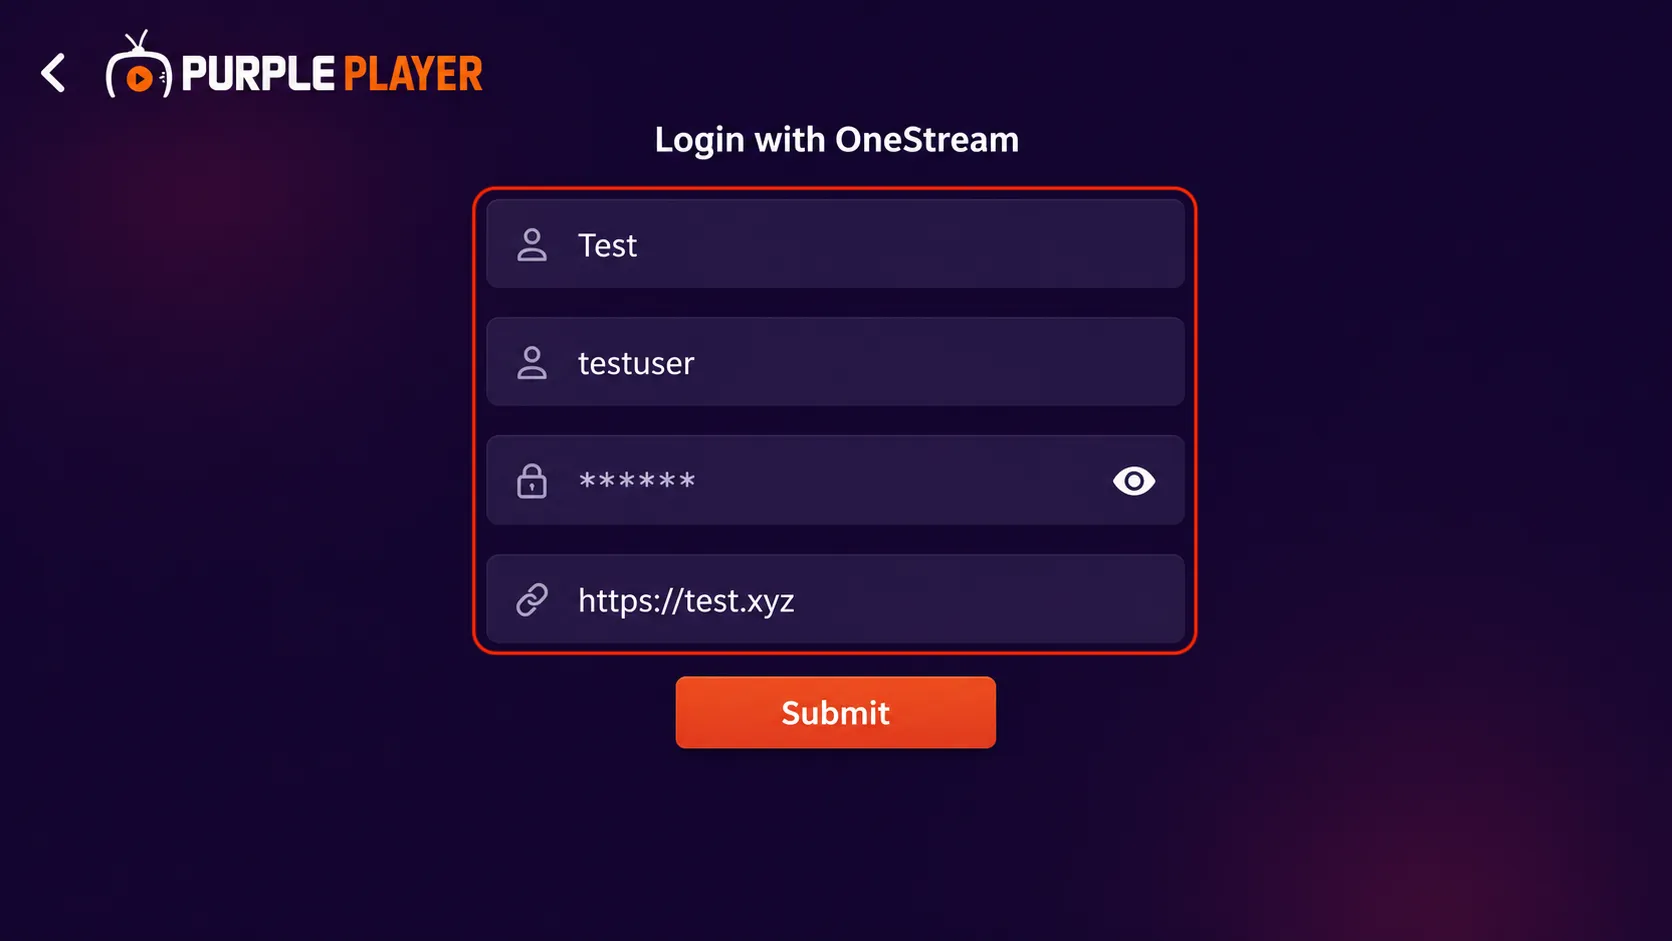
Task: Focus the playlist name field containing Test
Action: pos(835,244)
